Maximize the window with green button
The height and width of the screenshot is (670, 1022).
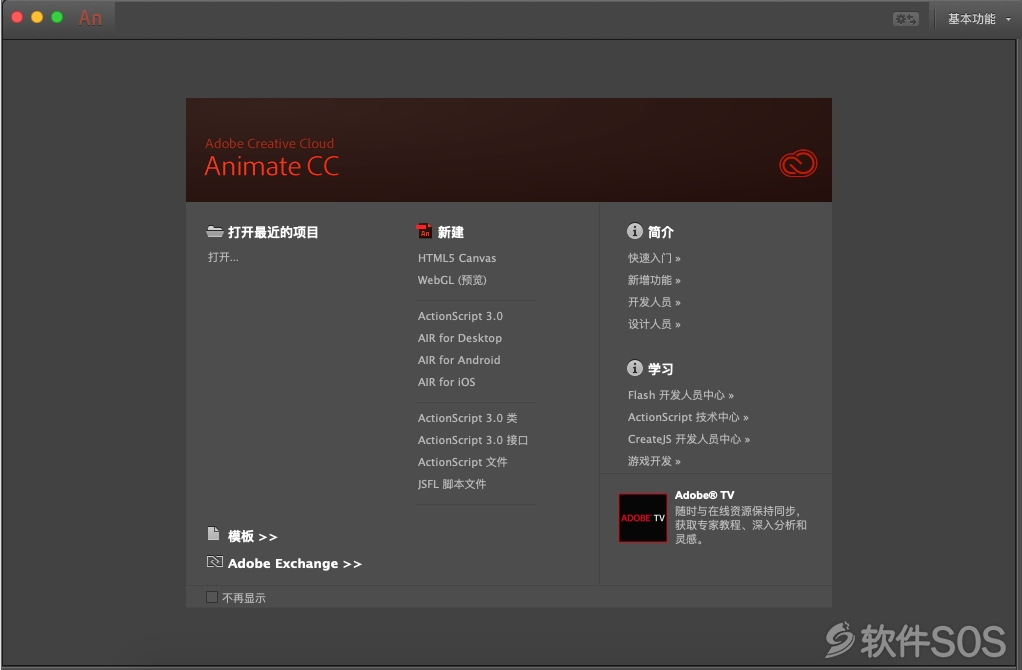(x=57, y=18)
